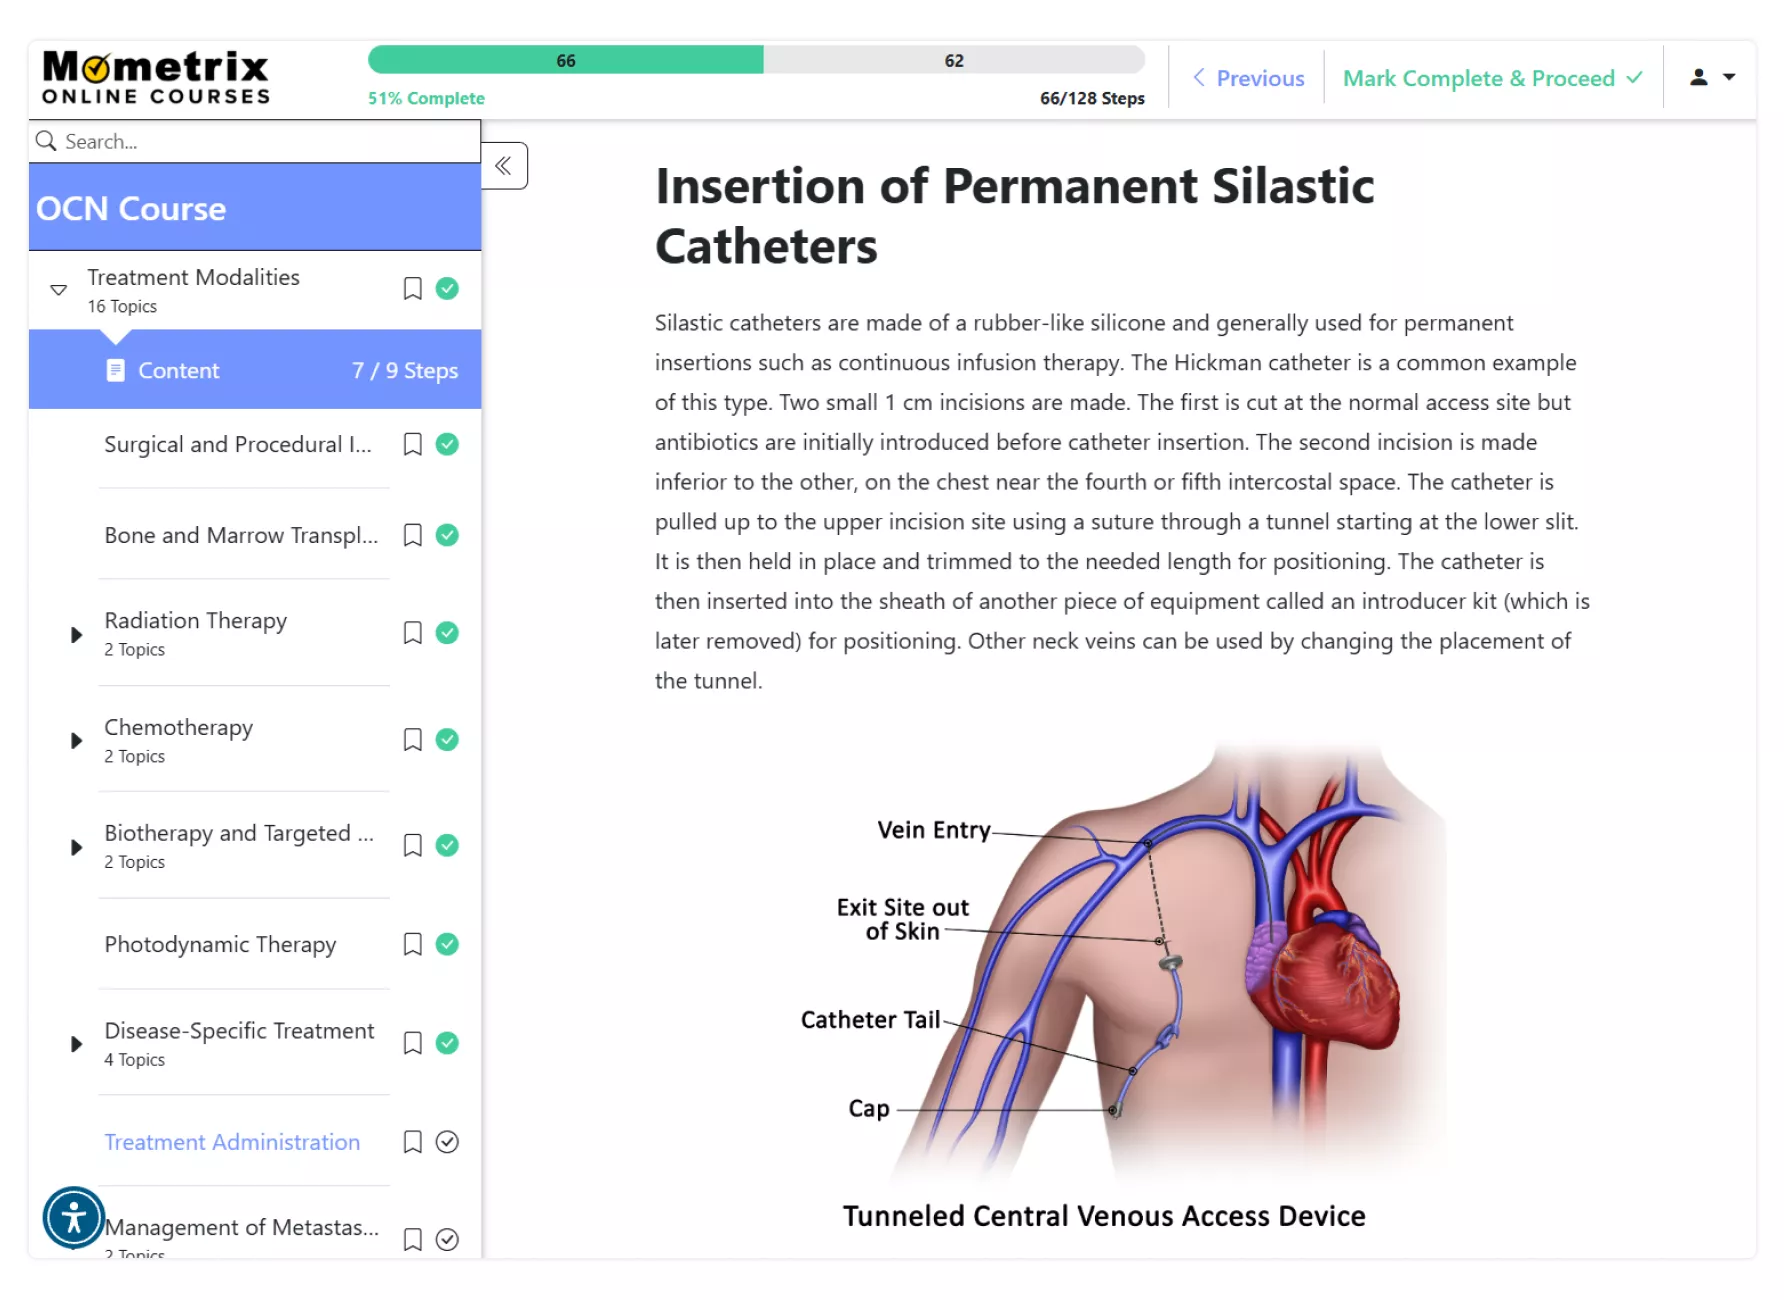Viewport: 1784px width, 1300px height.
Task: Open the Bone and Marrow Transplant lesson
Action: (241, 535)
